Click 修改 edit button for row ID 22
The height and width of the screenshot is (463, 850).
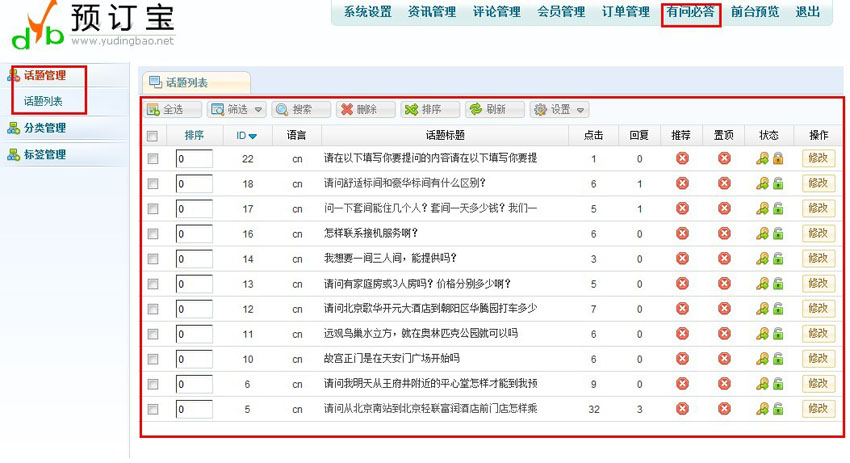pos(818,158)
